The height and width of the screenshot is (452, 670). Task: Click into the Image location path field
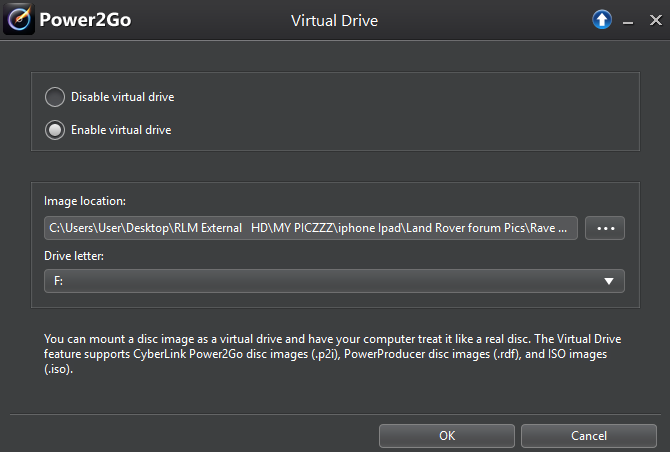tap(311, 228)
